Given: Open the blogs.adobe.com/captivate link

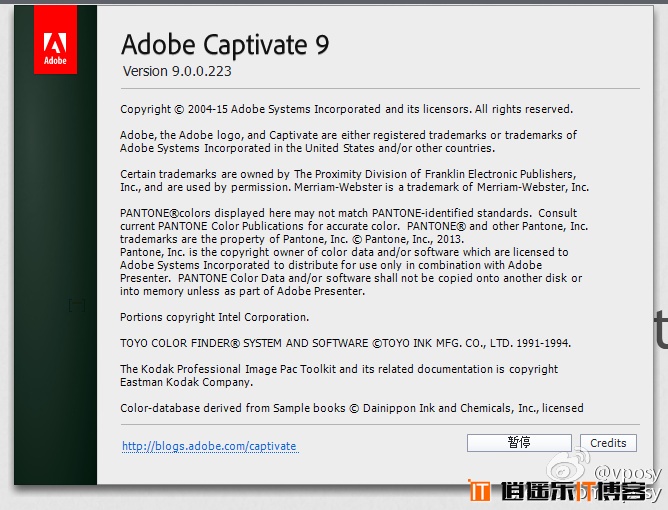Looking at the screenshot, I should point(210,446).
